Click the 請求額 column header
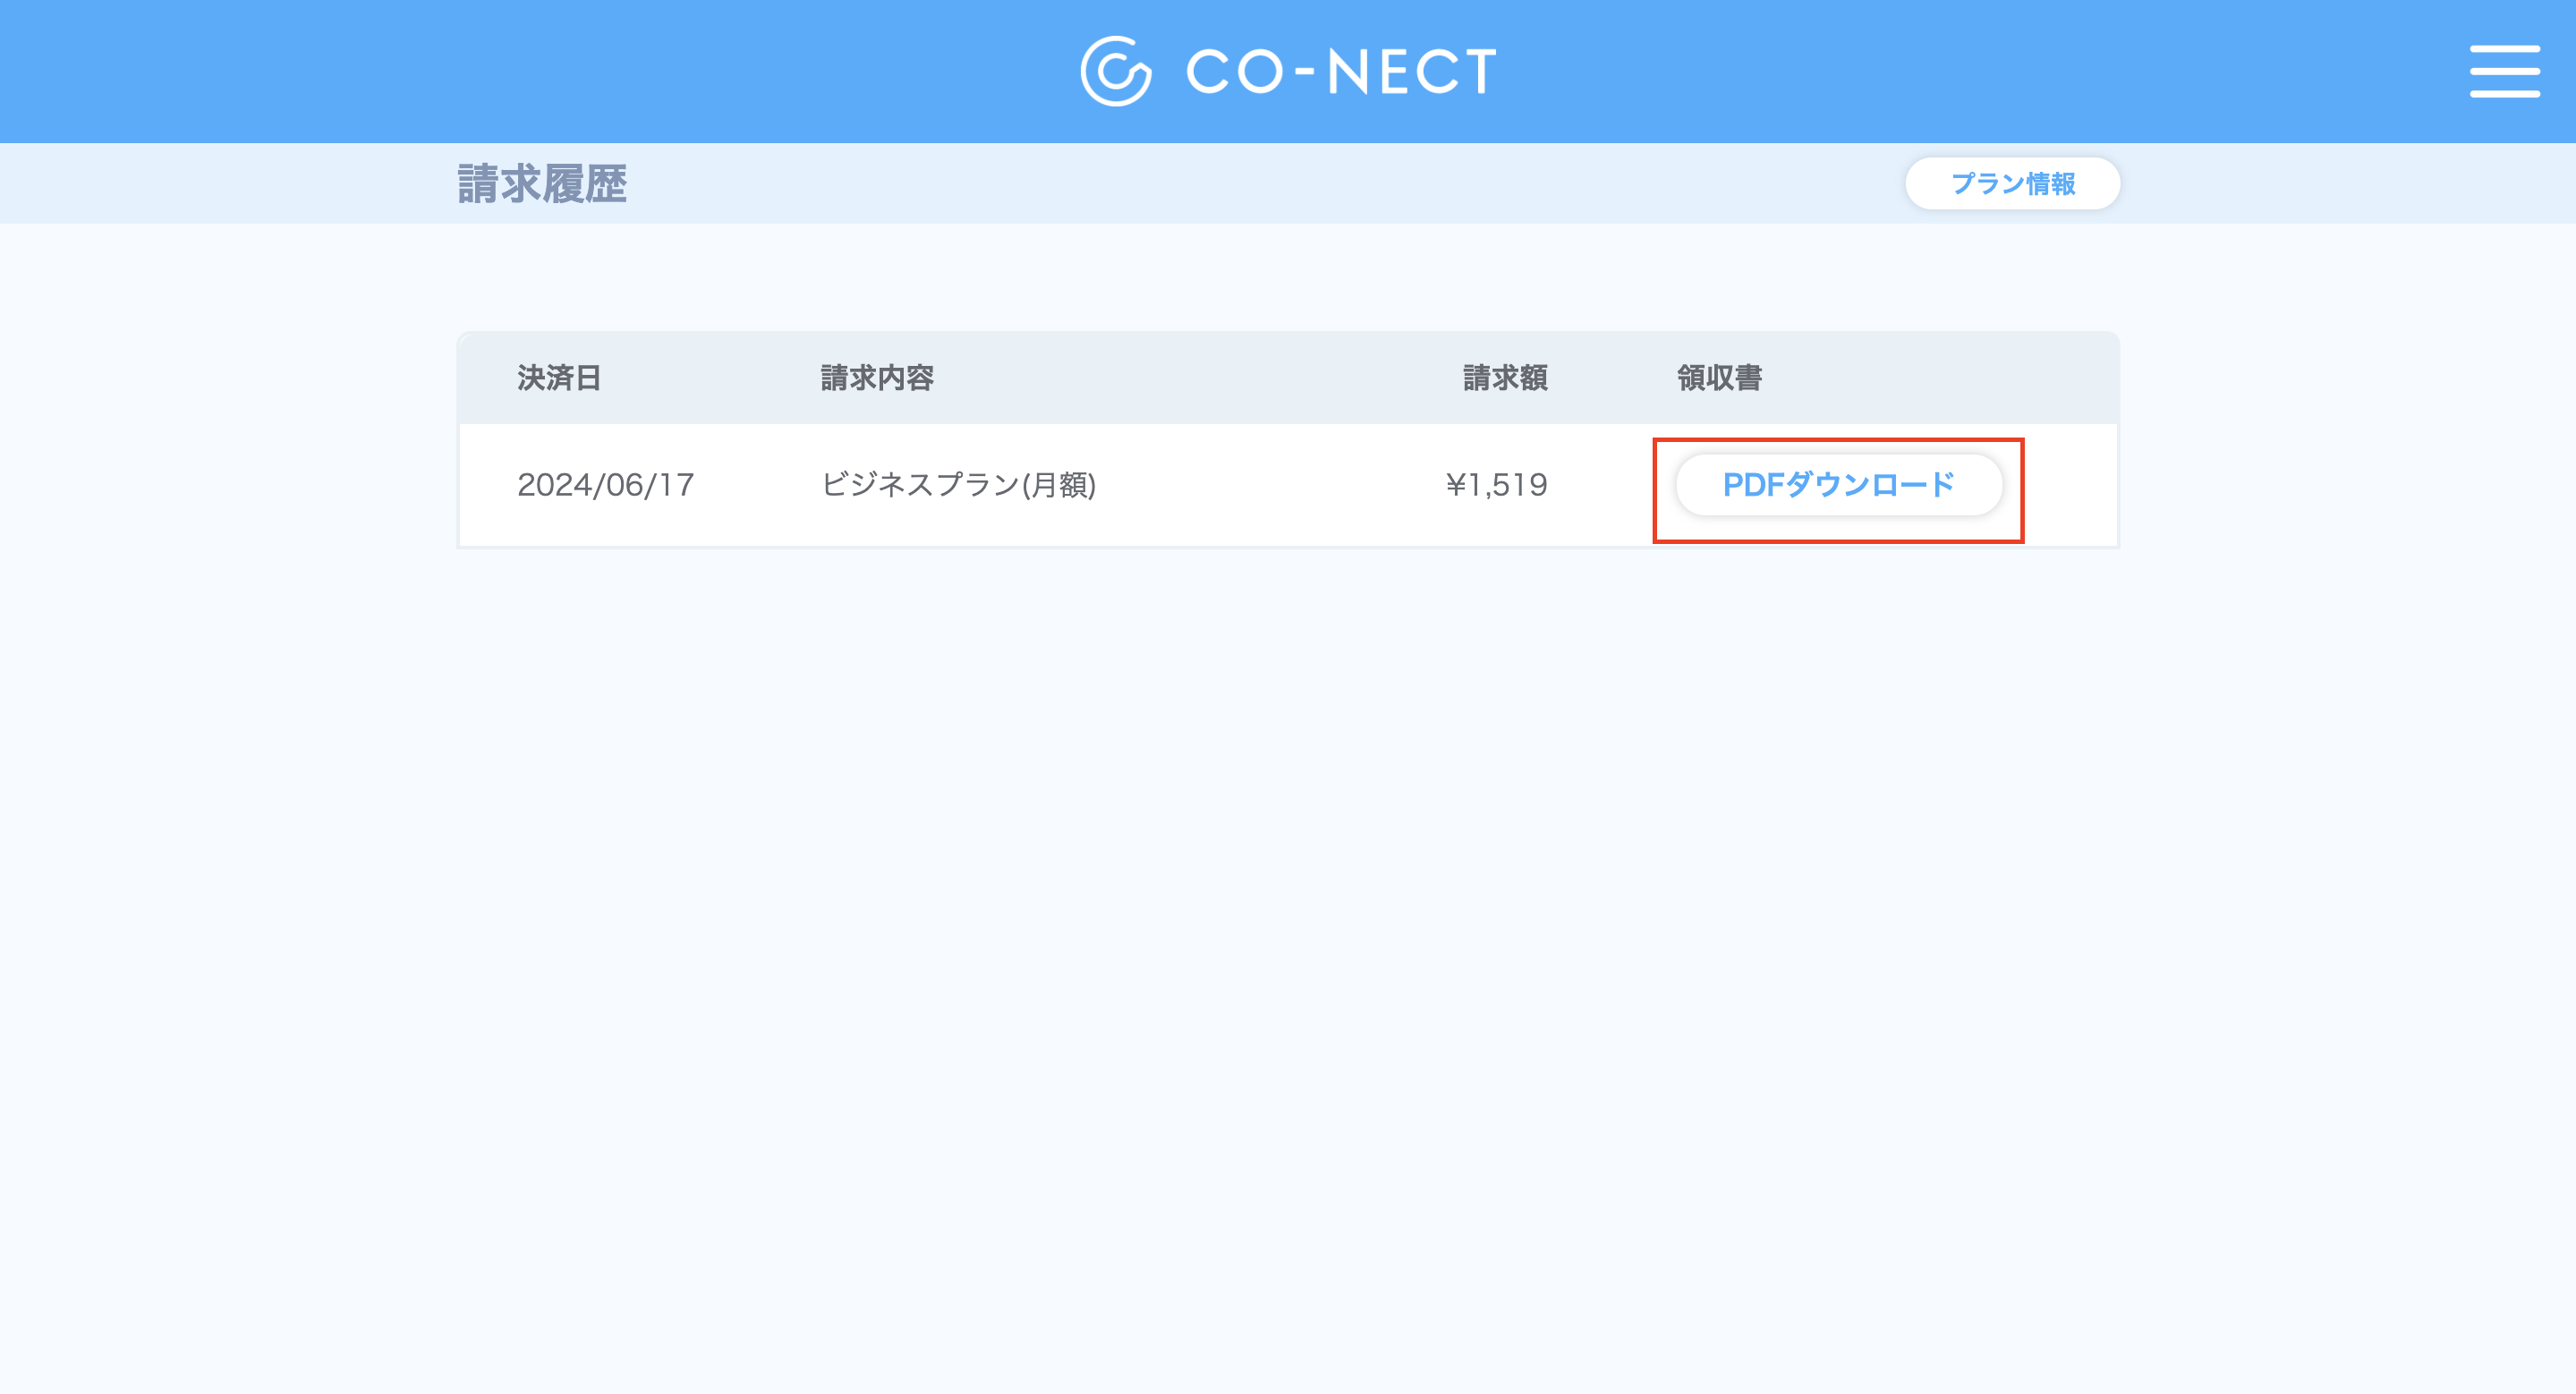2576x1394 pixels. 1505,378
